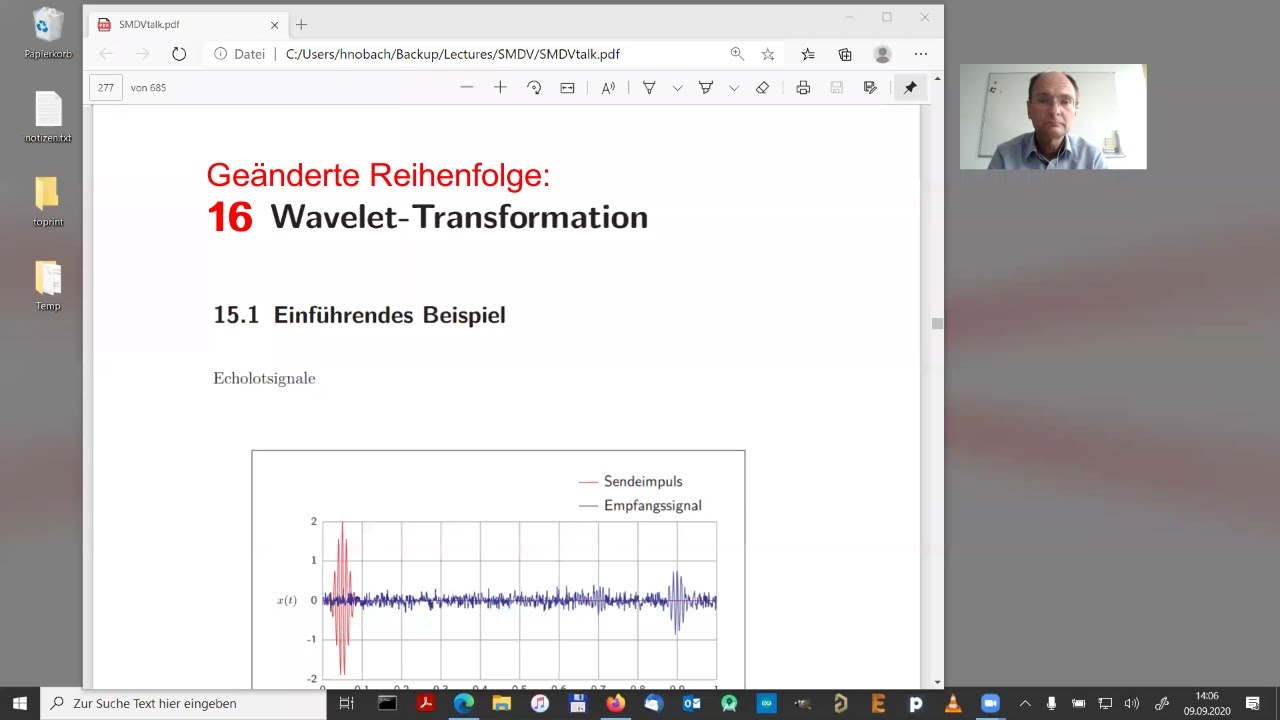Open VLC media player from taskbar
Viewport: 1280px width, 720px height.
tap(953, 703)
